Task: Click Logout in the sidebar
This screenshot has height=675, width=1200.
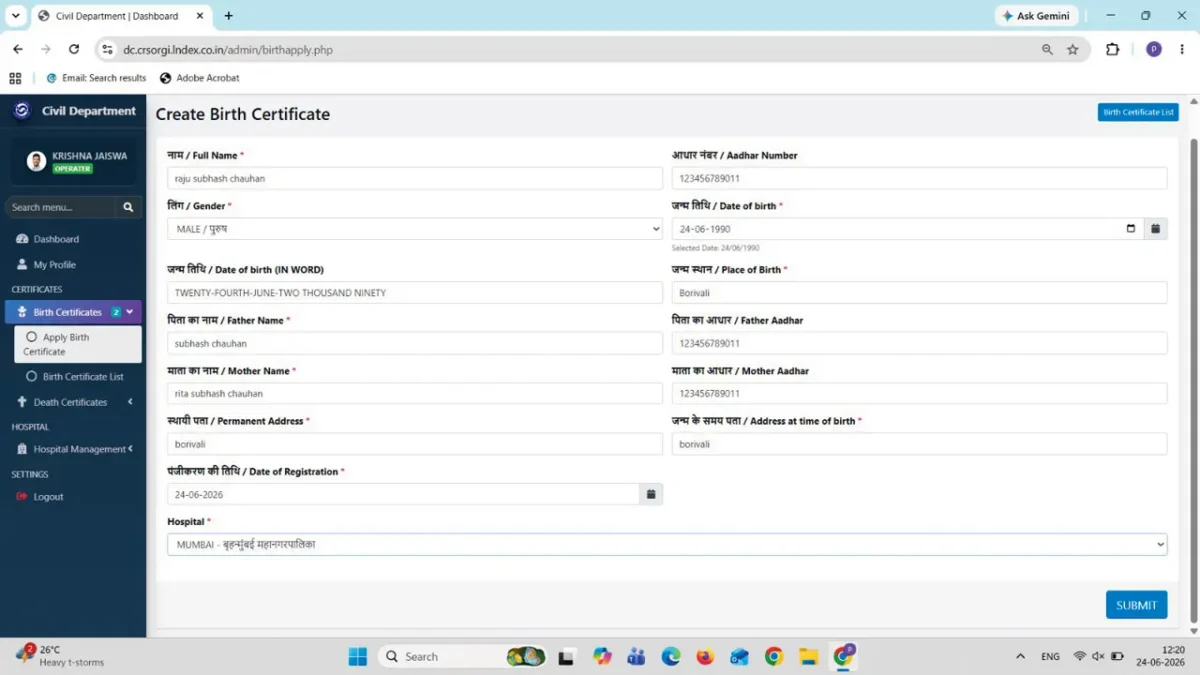Action: 48,497
